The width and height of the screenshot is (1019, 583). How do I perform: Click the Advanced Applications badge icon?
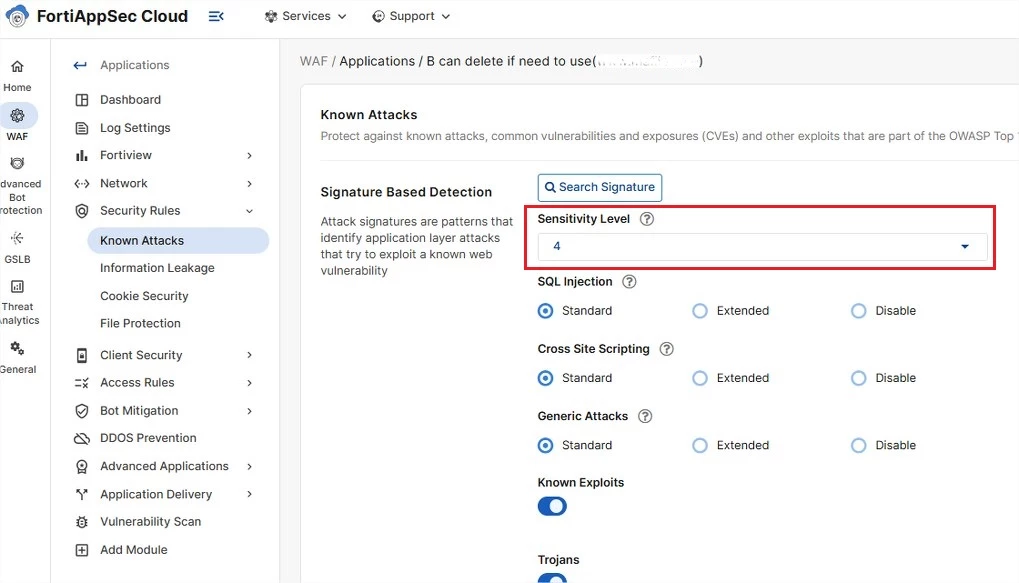pyautogui.click(x=82, y=467)
